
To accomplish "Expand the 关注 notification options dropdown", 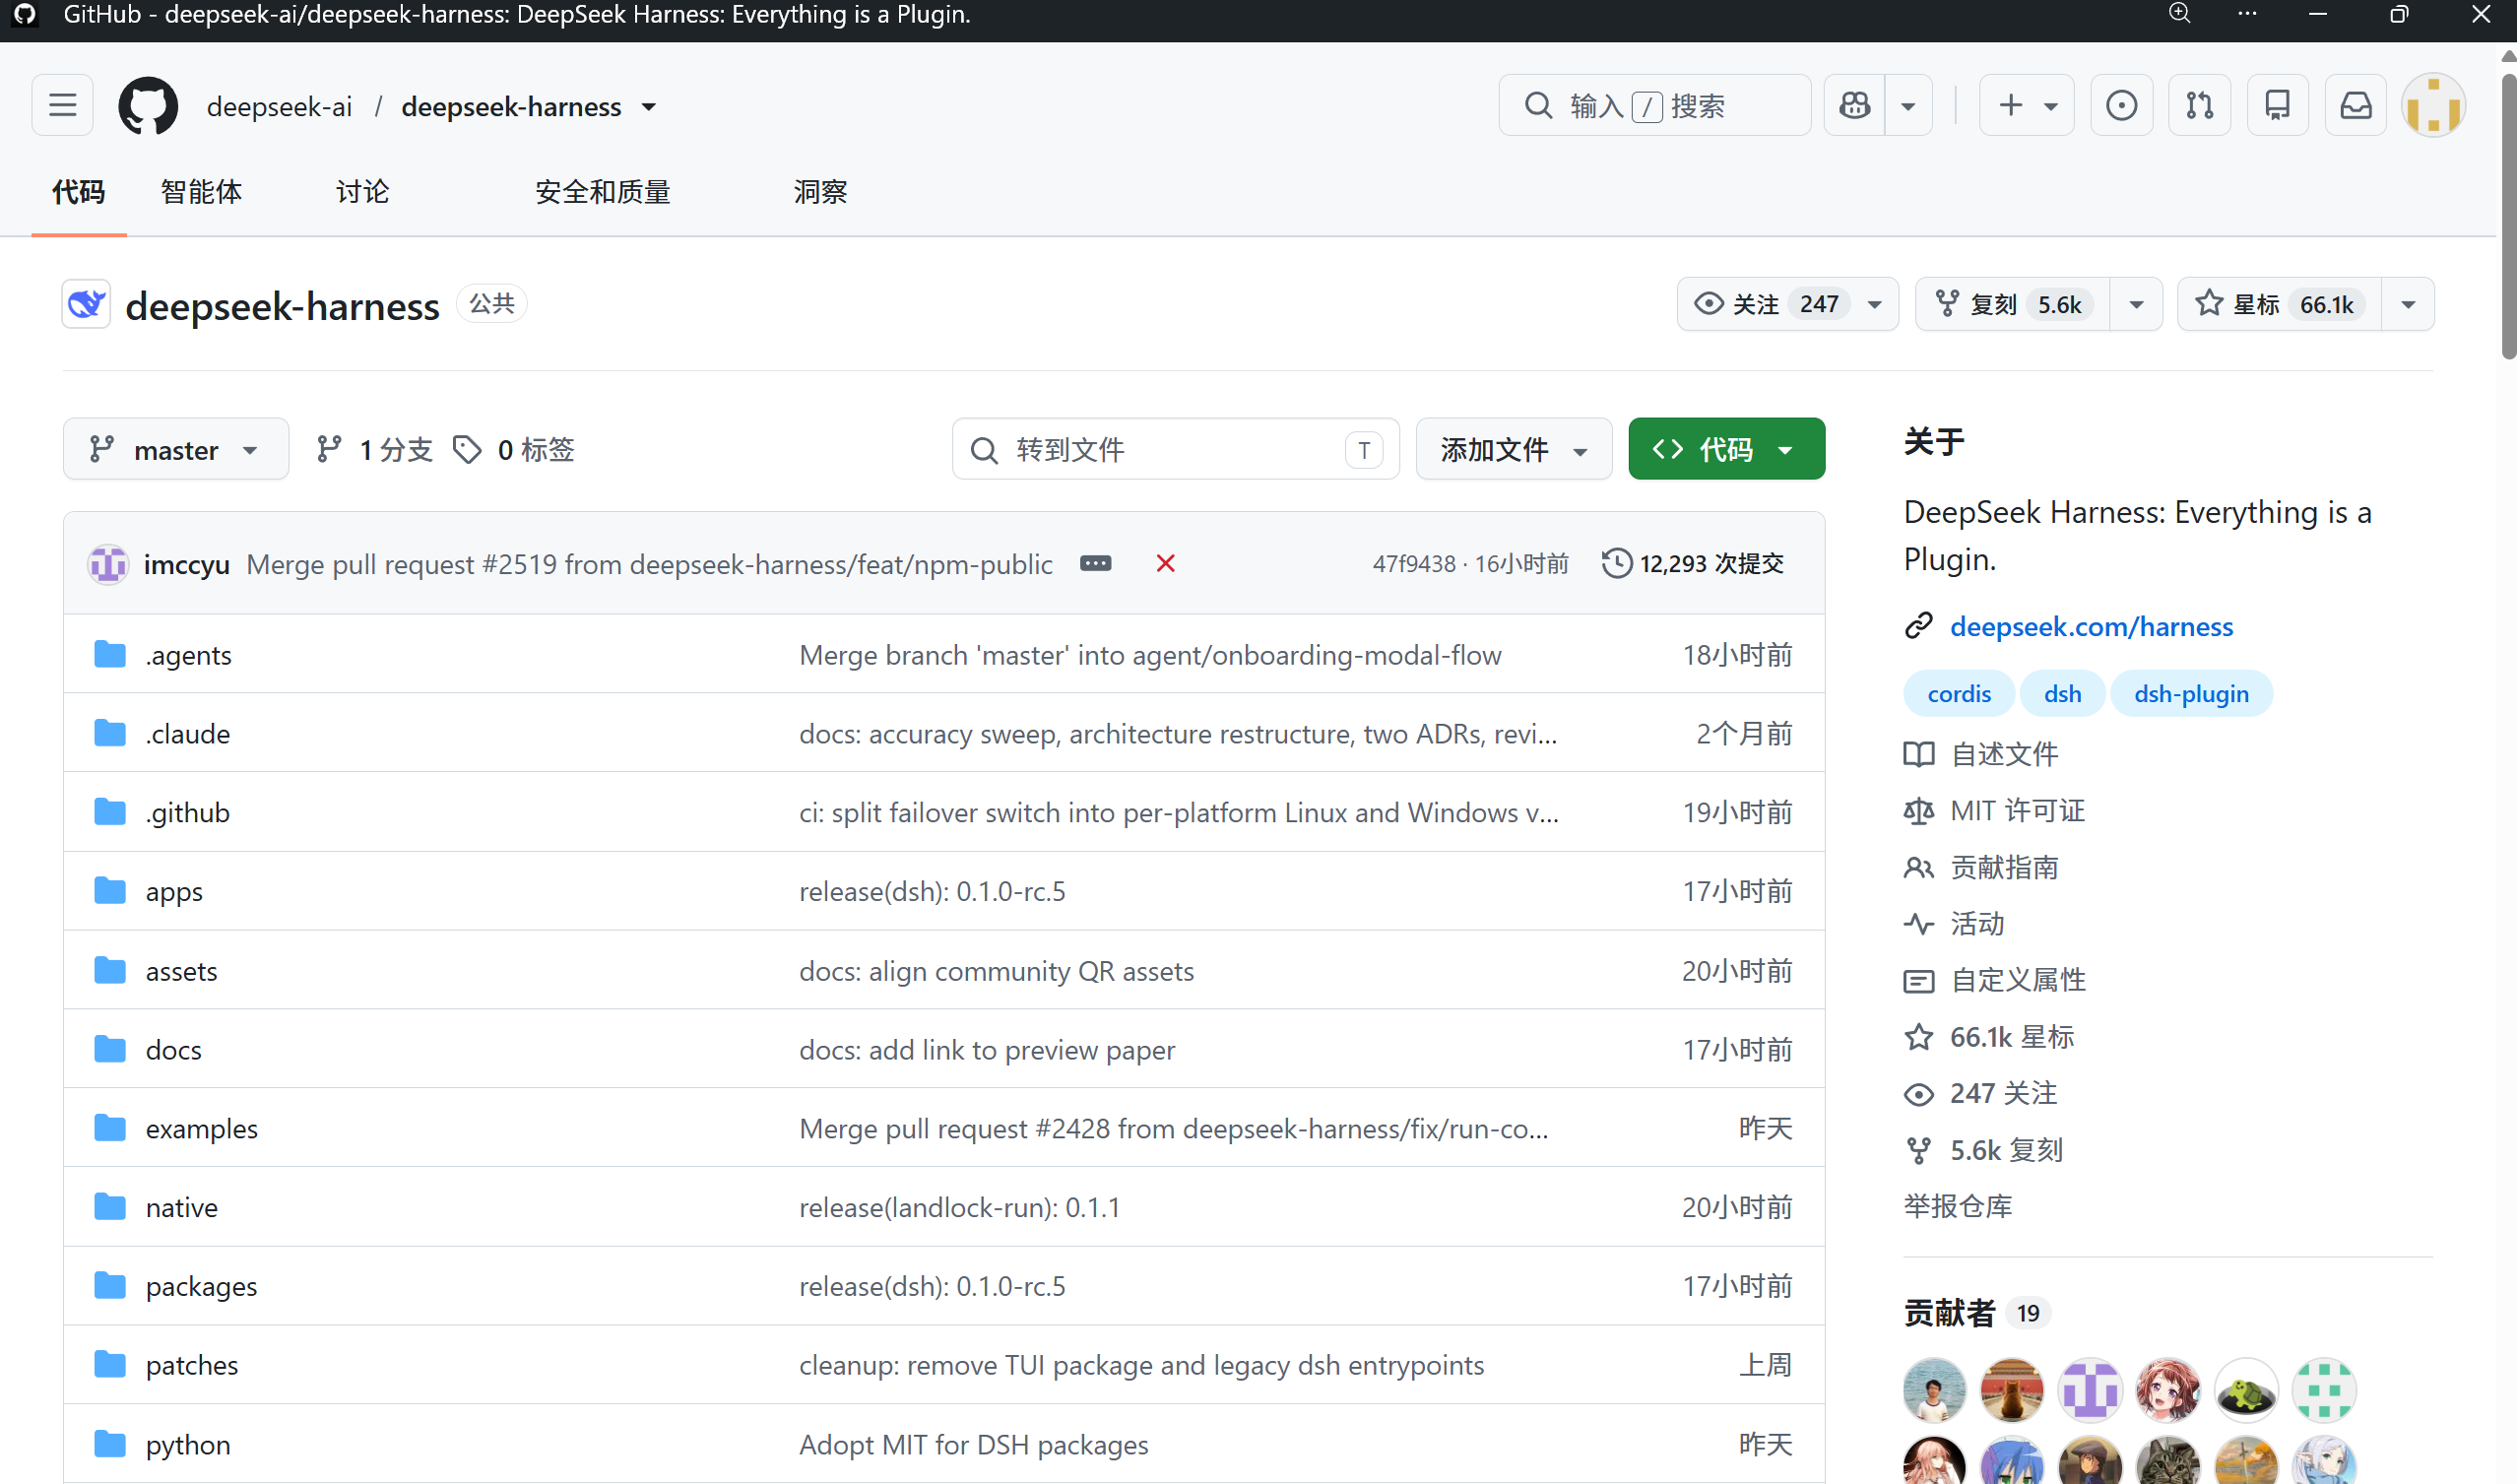I will tap(1876, 304).
